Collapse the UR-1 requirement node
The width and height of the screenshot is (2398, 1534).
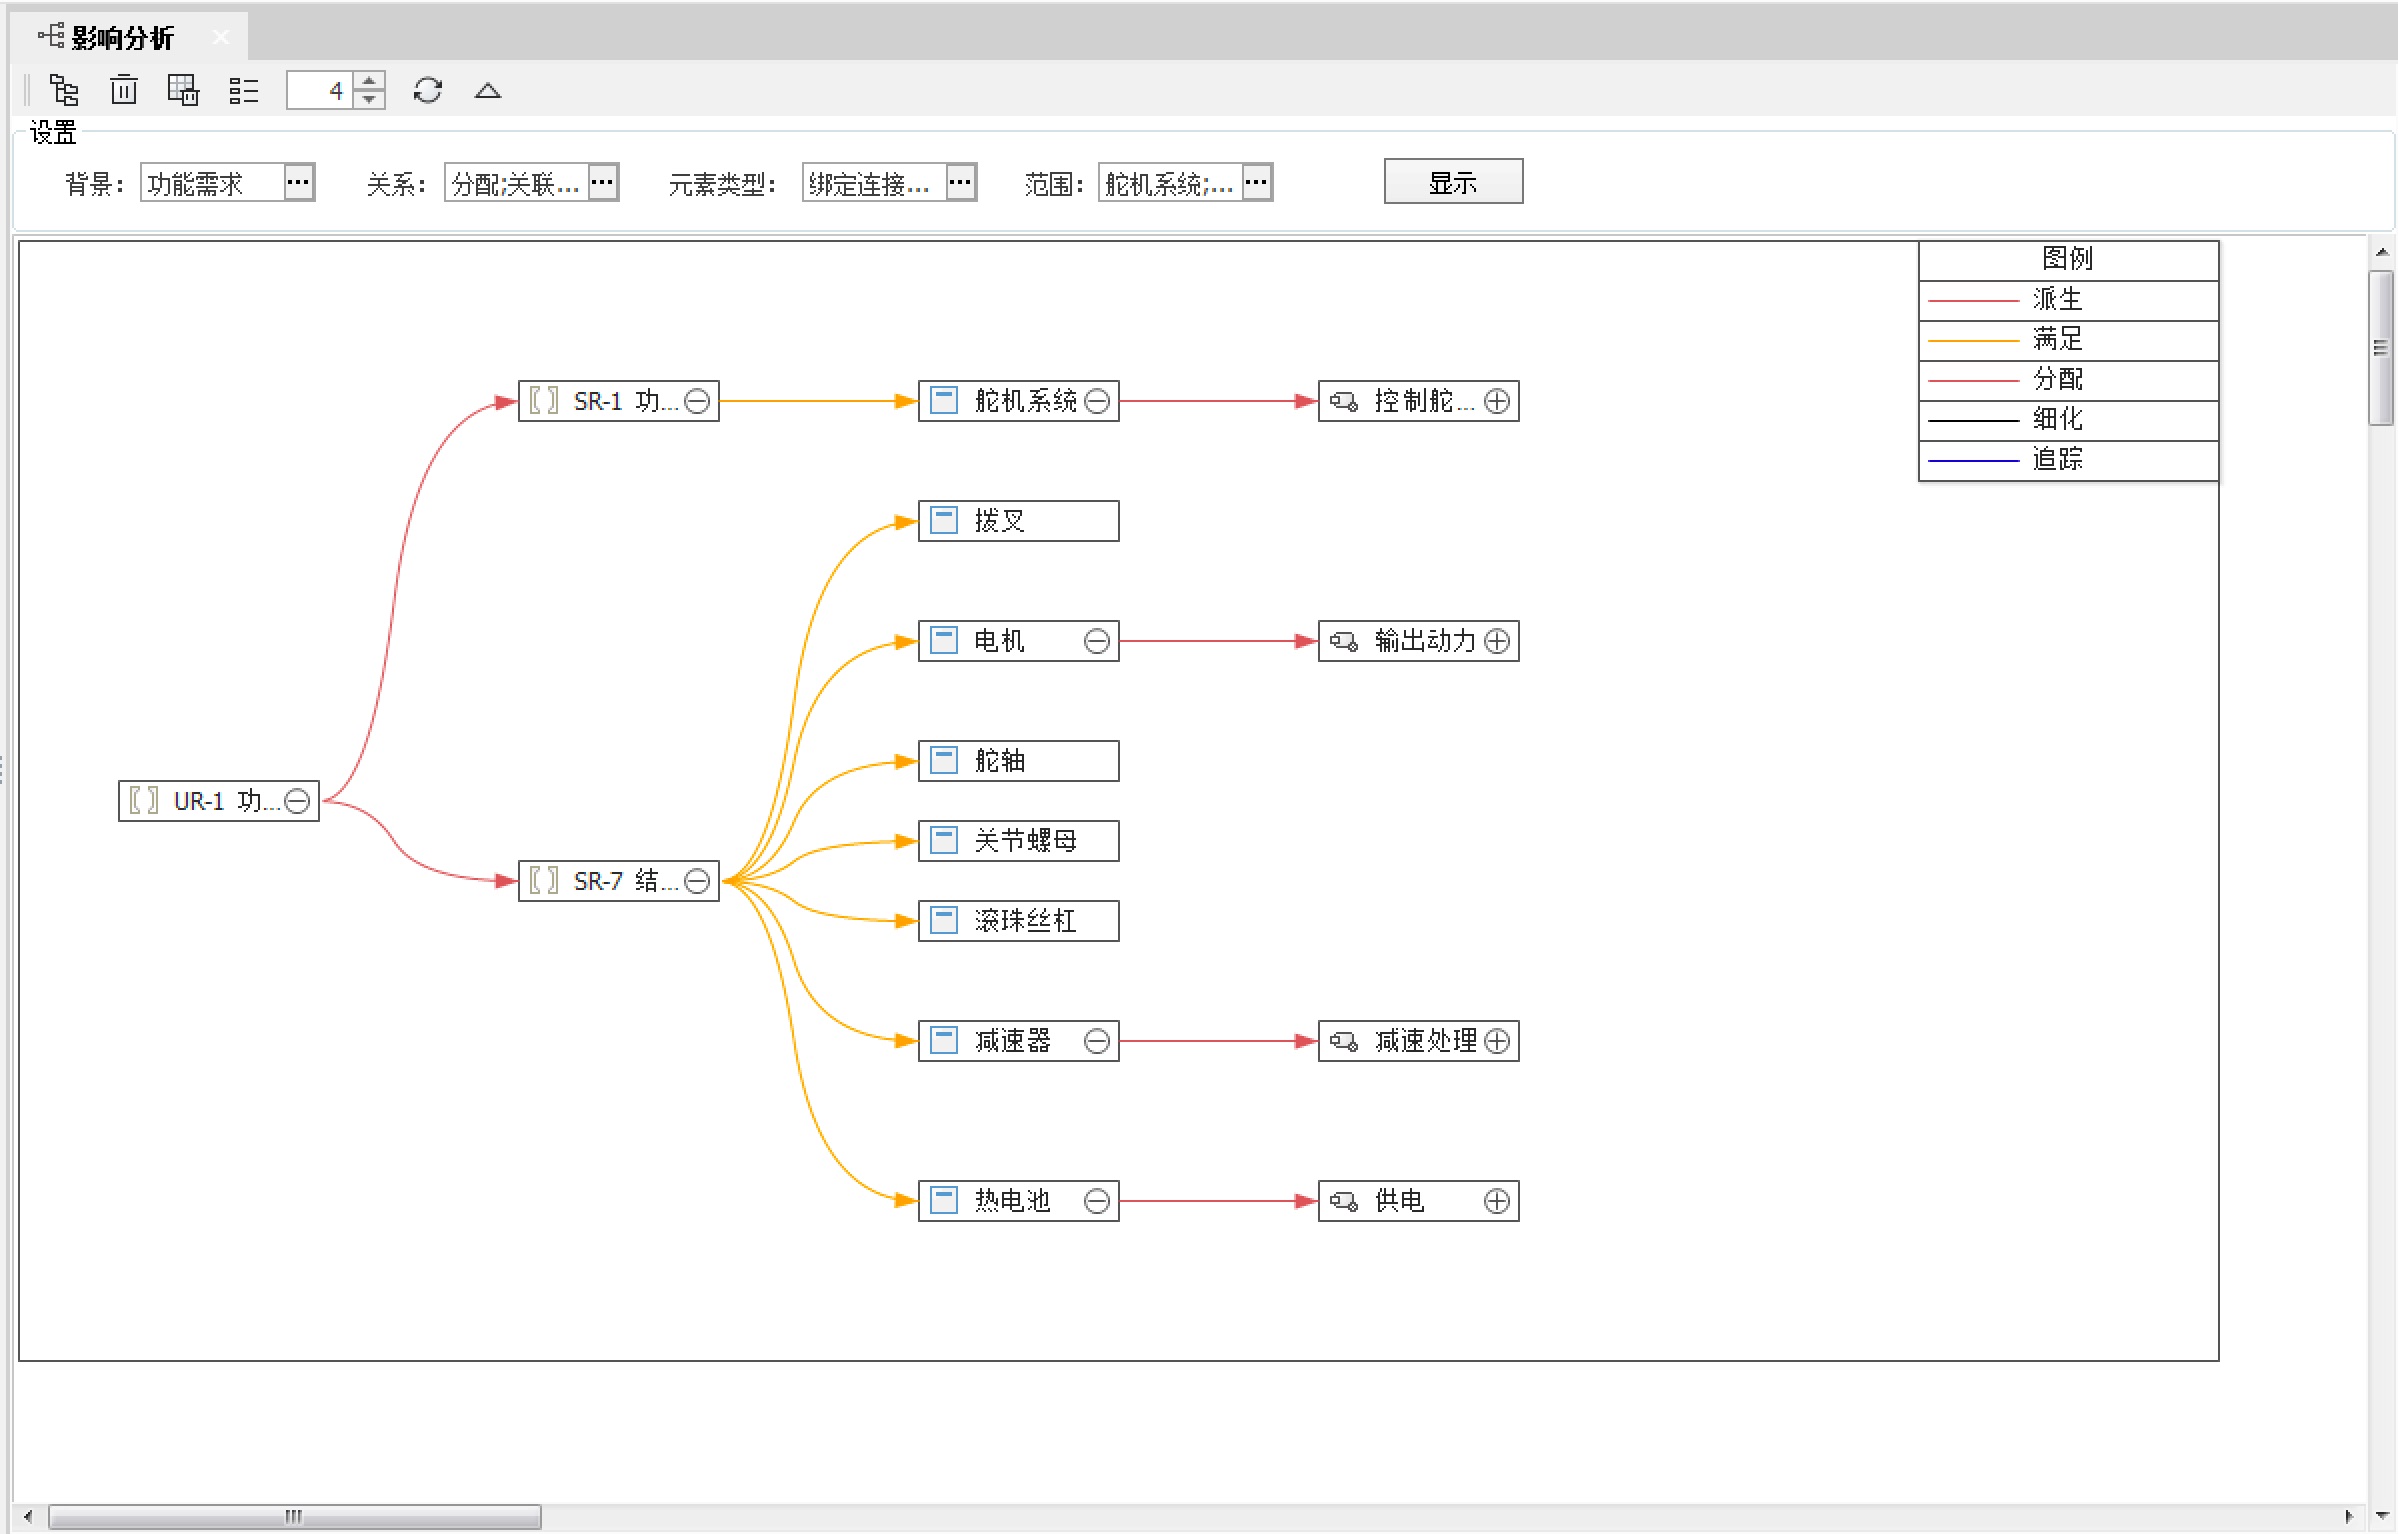(297, 801)
